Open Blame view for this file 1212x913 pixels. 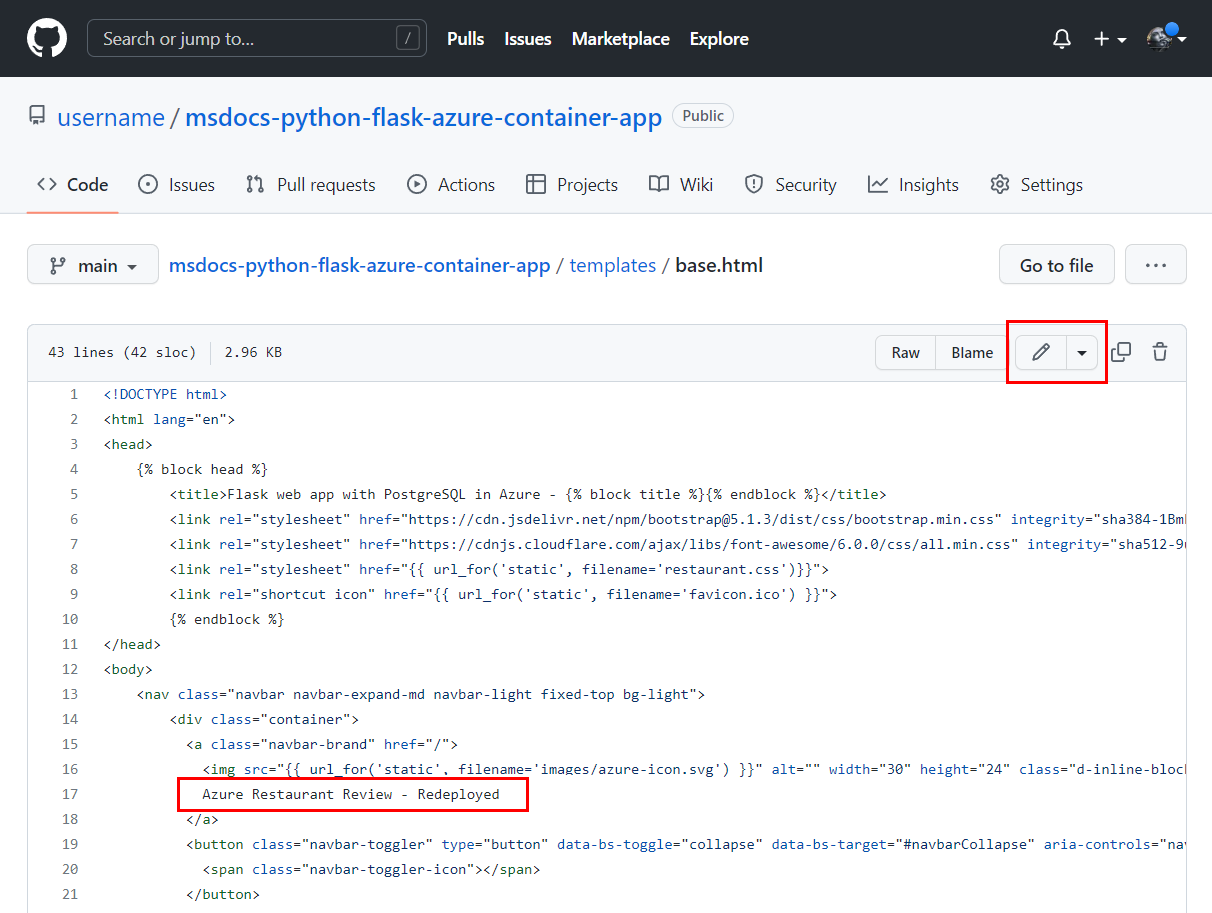971,352
